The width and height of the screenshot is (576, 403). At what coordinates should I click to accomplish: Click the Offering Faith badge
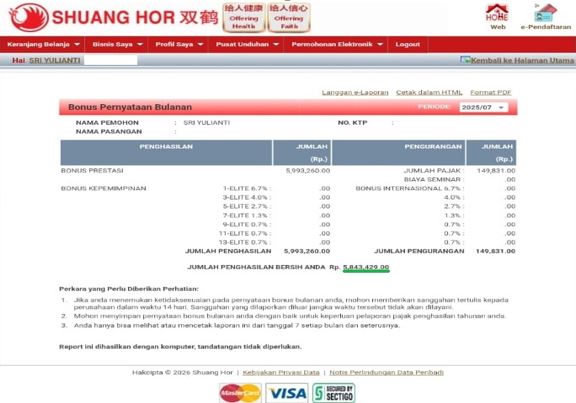pos(289,17)
